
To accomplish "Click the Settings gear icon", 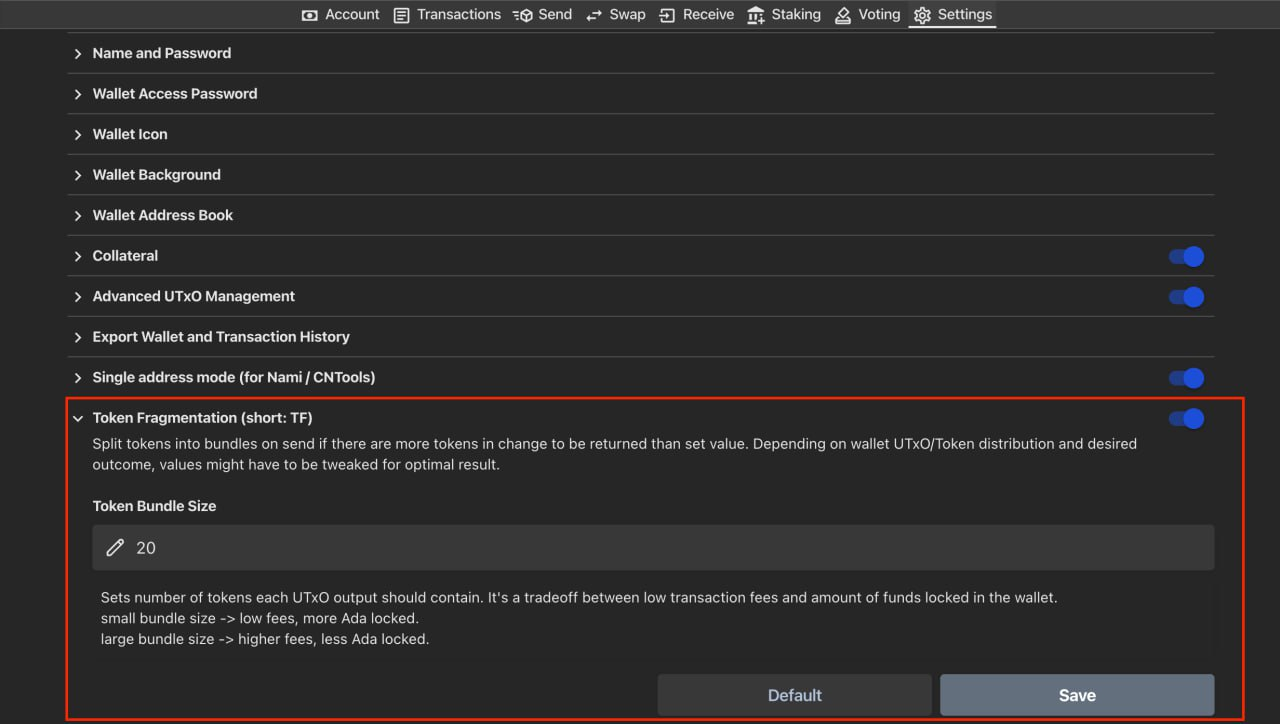I will click(x=922, y=15).
